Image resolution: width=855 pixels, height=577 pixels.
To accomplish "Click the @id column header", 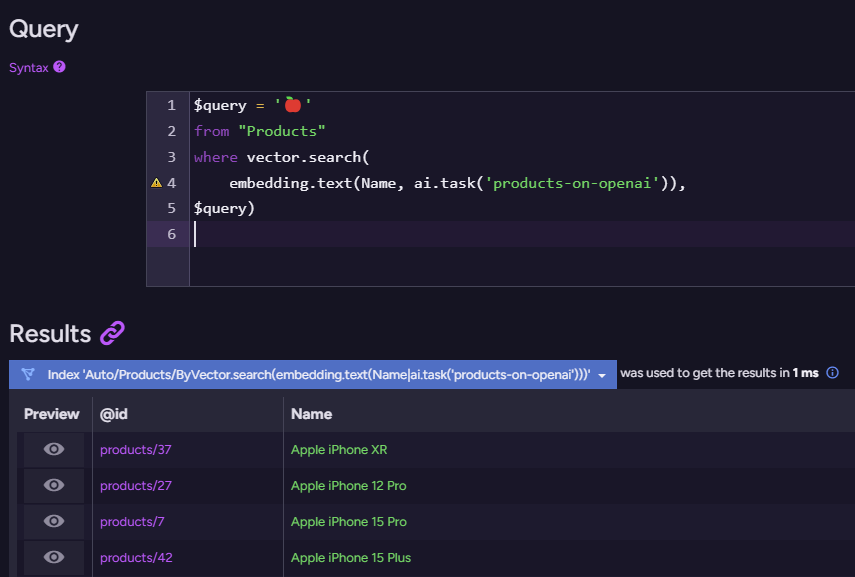I will [111, 414].
